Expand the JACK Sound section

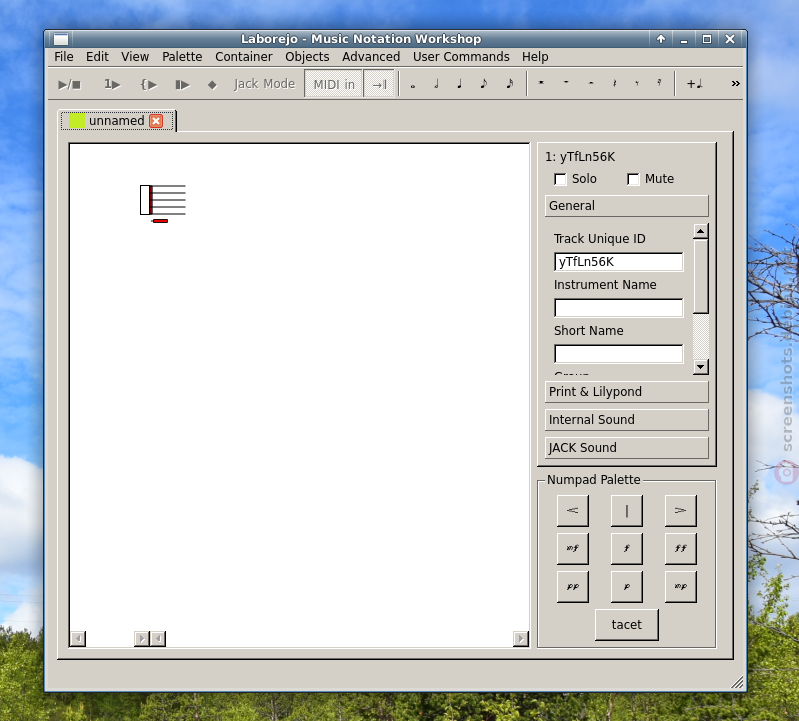tap(627, 448)
